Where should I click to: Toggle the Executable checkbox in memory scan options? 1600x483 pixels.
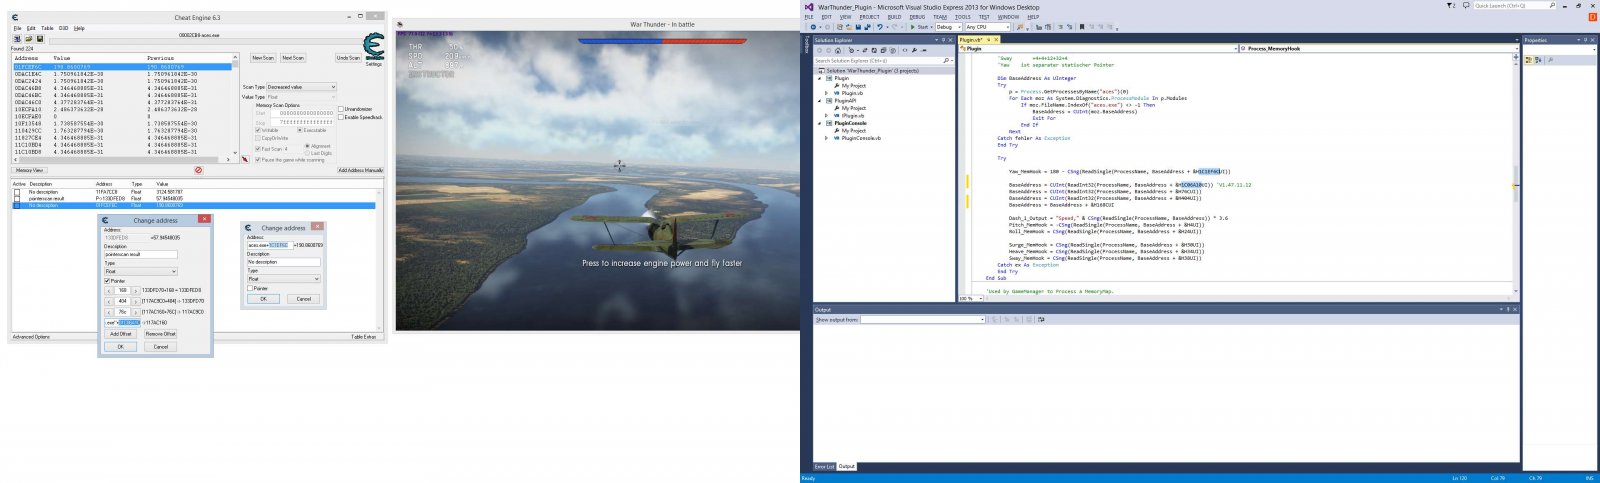pos(300,130)
